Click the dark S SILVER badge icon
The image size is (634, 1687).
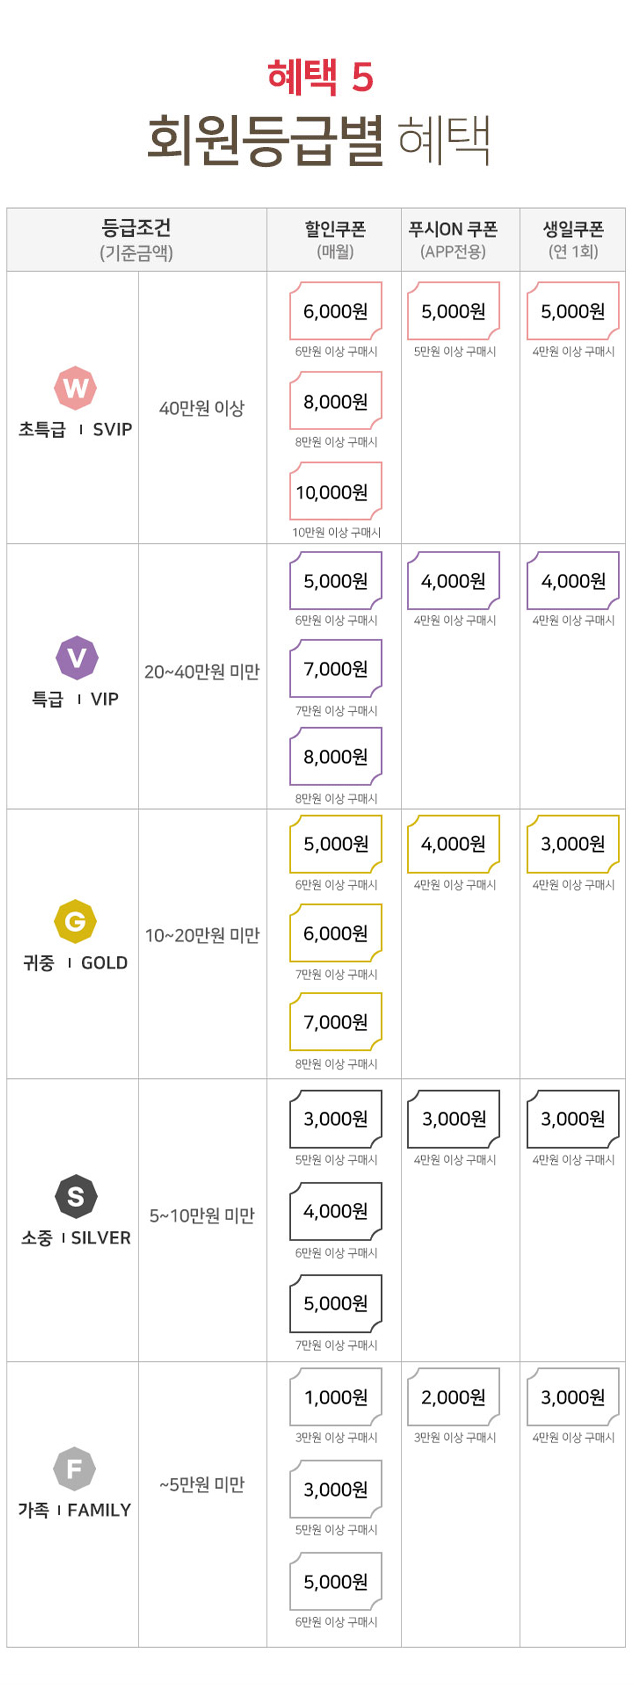76,1196
